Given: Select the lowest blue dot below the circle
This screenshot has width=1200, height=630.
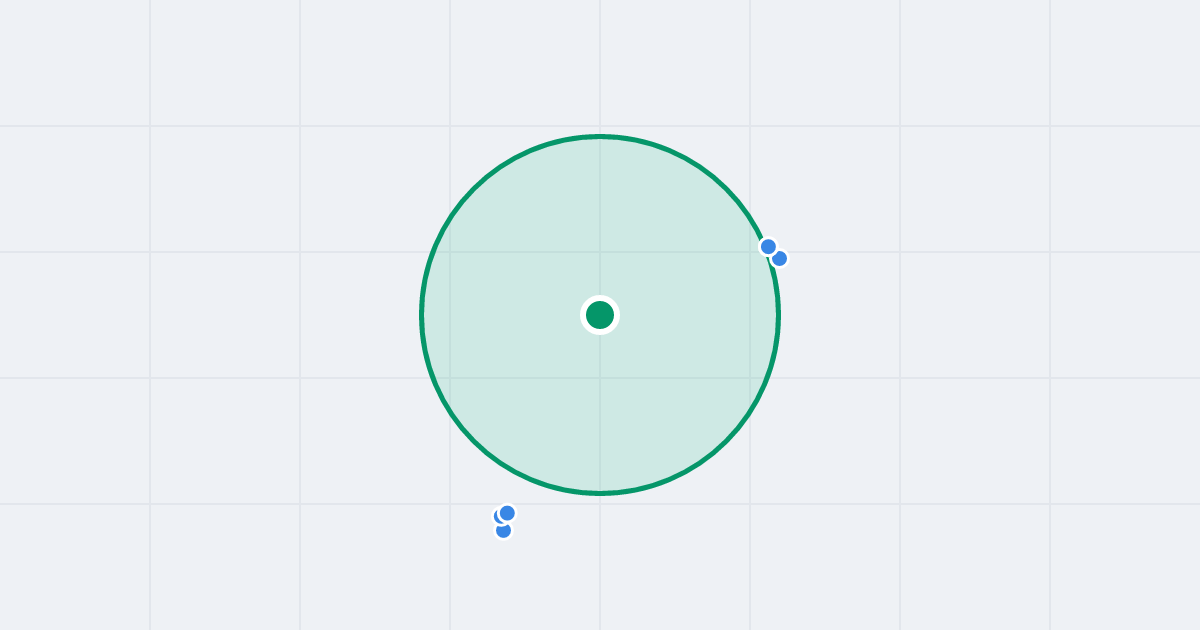Looking at the screenshot, I should 503,530.
